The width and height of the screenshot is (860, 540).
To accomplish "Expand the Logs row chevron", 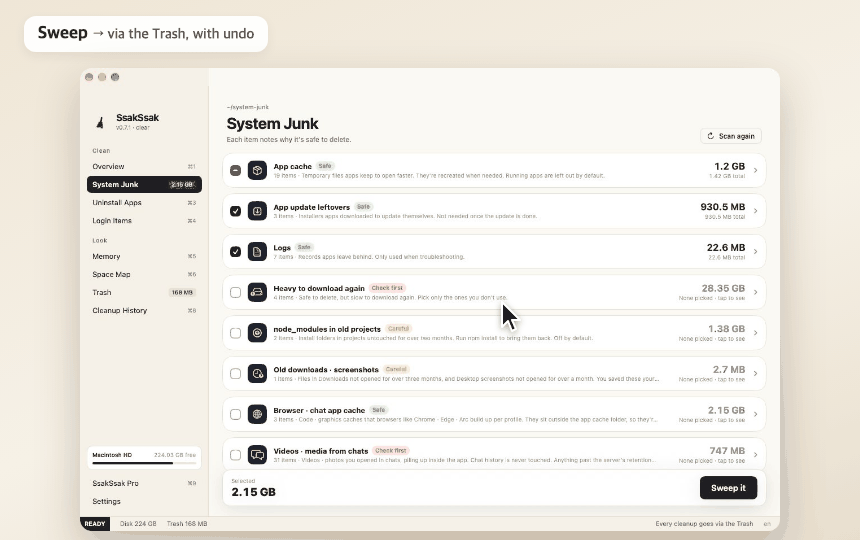I will tap(755, 252).
